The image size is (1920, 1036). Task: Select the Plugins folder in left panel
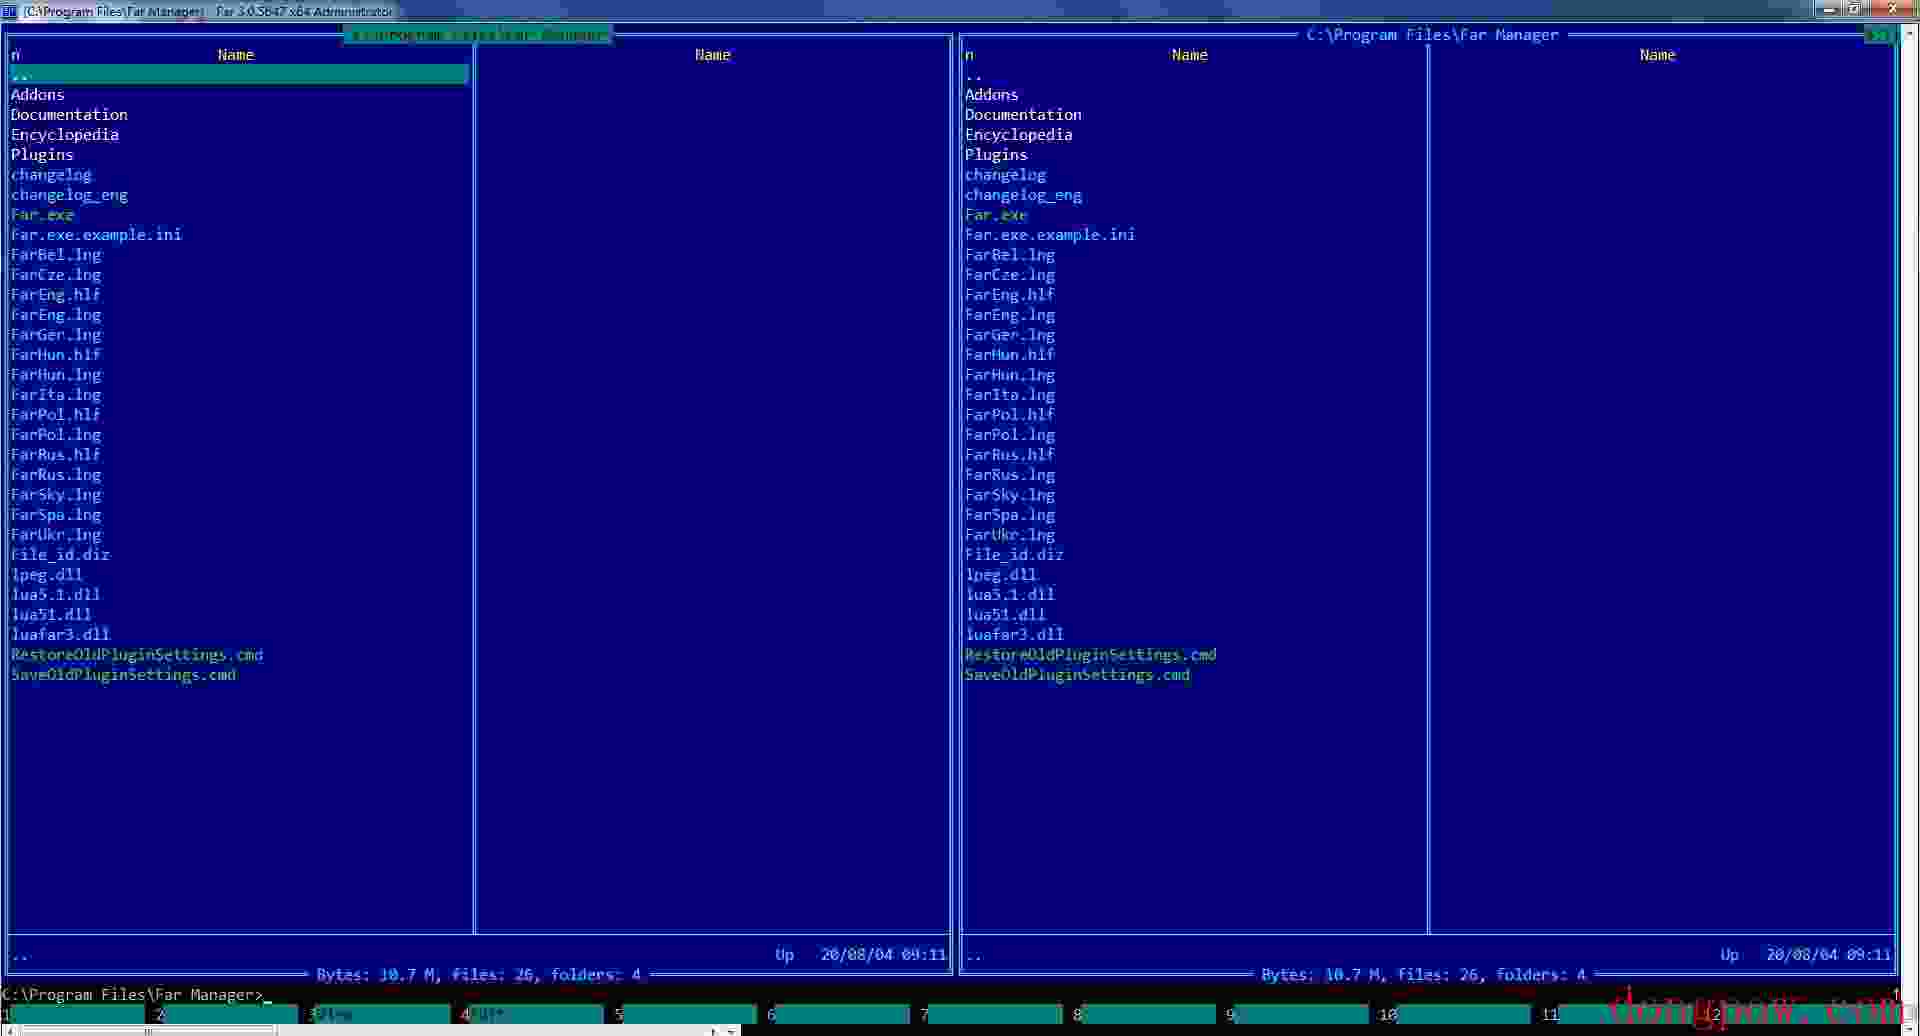click(x=42, y=155)
